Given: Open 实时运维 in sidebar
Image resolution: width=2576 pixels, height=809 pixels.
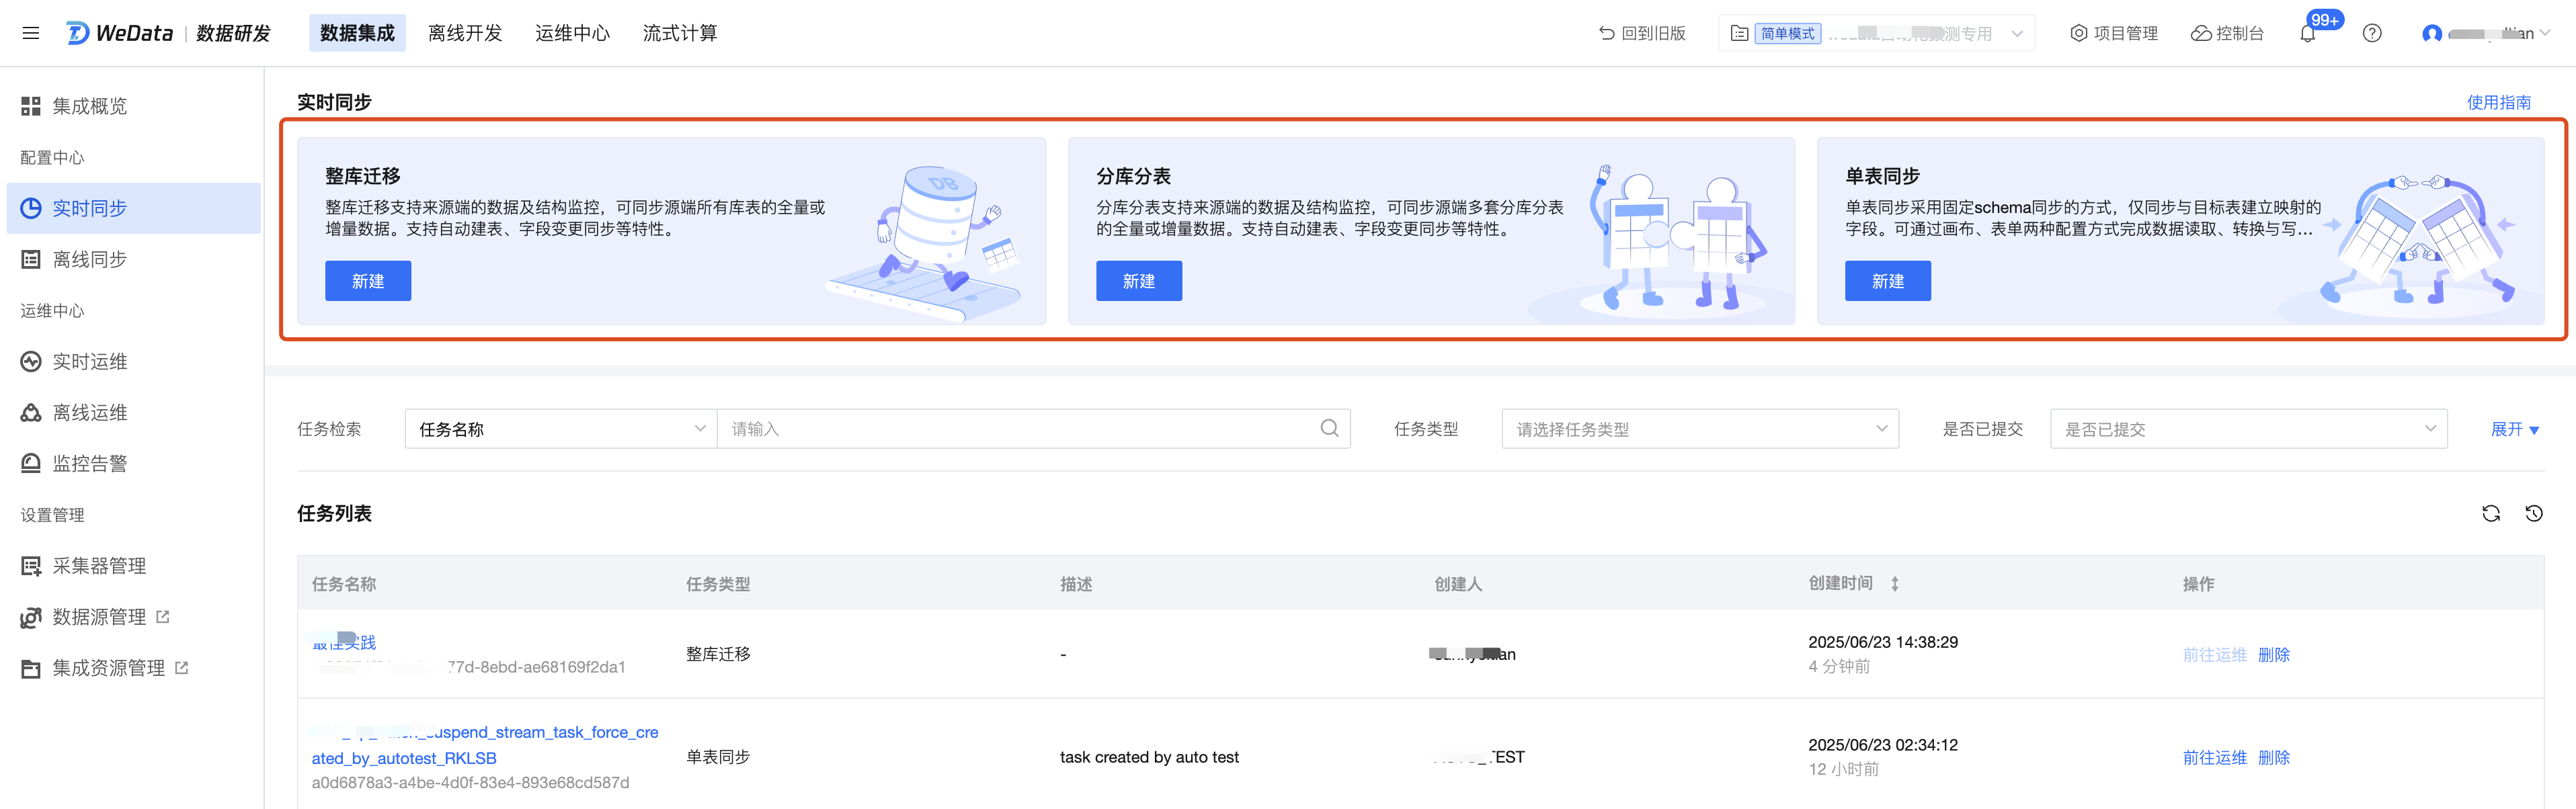Looking at the screenshot, I should (x=90, y=361).
